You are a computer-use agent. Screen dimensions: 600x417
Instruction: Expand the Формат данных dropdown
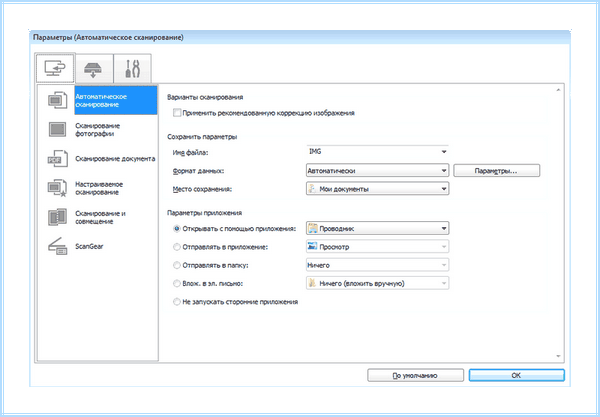click(x=377, y=171)
